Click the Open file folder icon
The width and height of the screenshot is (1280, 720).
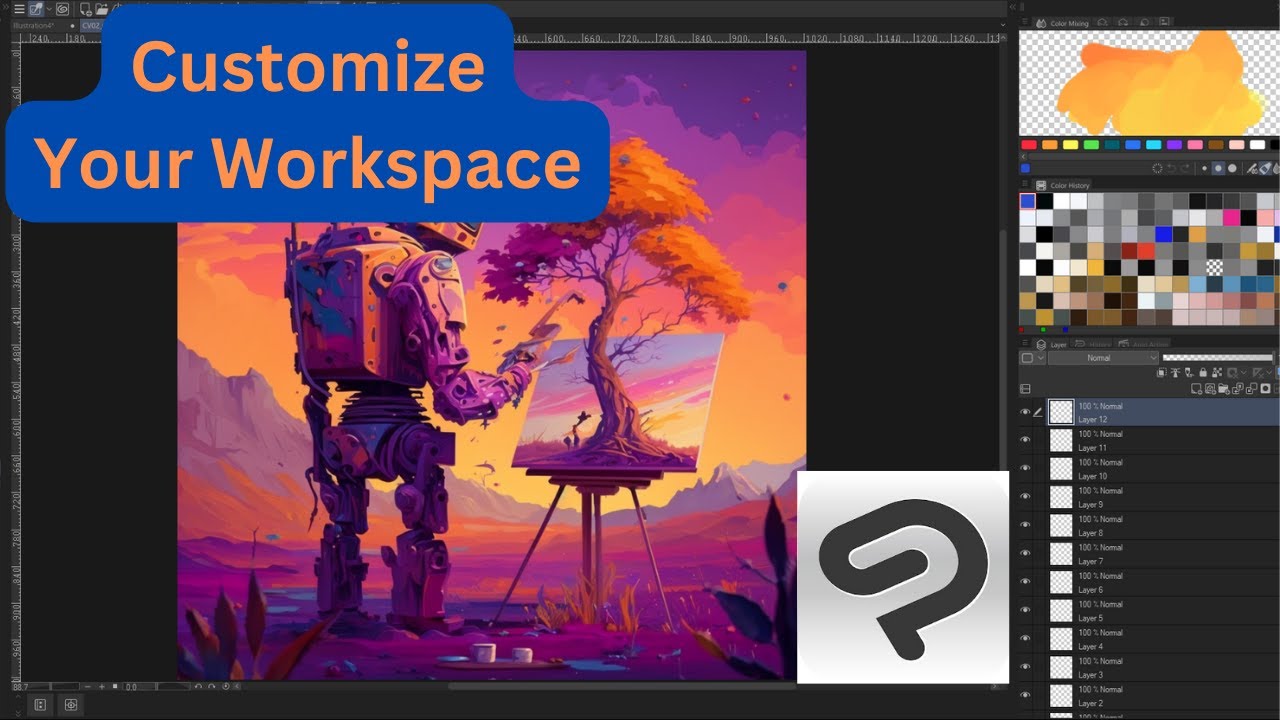pyautogui.click(x=102, y=10)
